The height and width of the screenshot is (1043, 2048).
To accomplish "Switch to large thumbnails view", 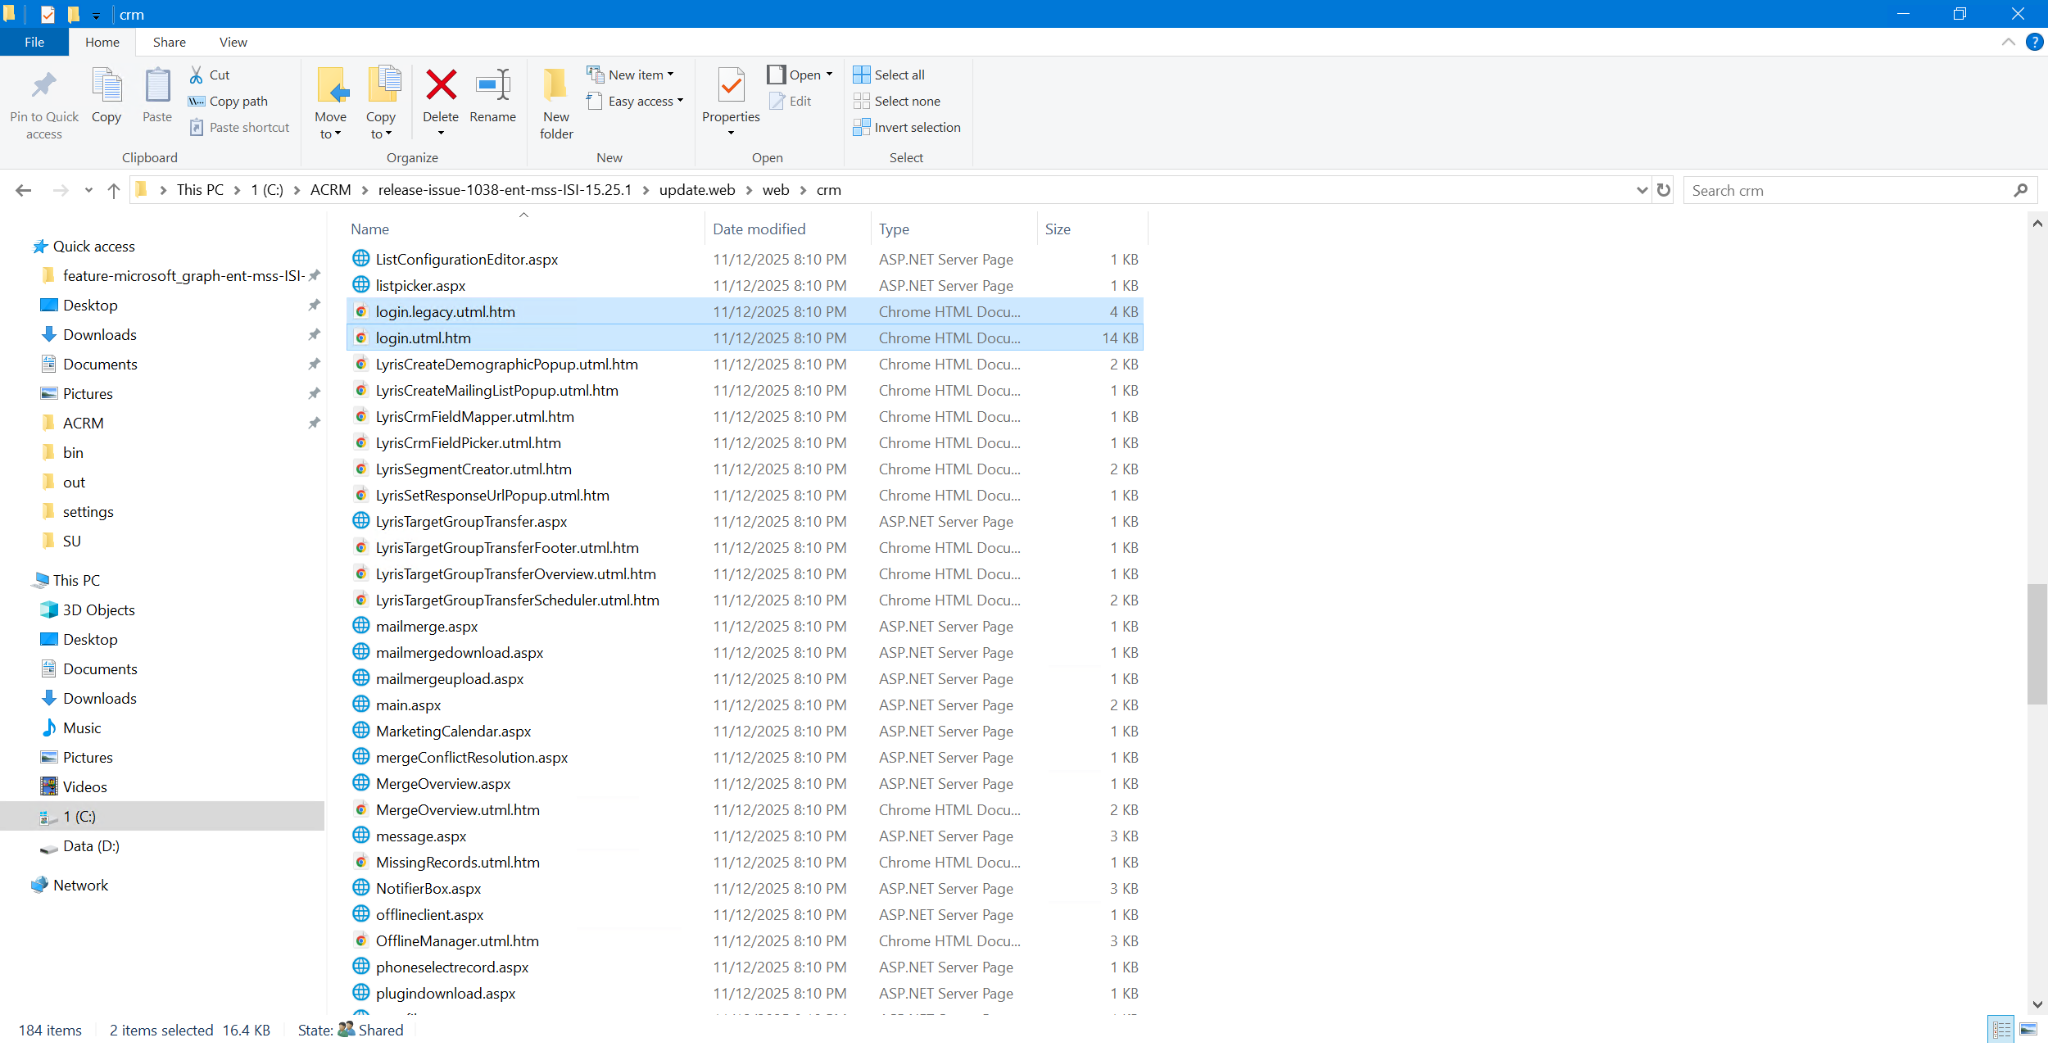I will coord(2029,1029).
